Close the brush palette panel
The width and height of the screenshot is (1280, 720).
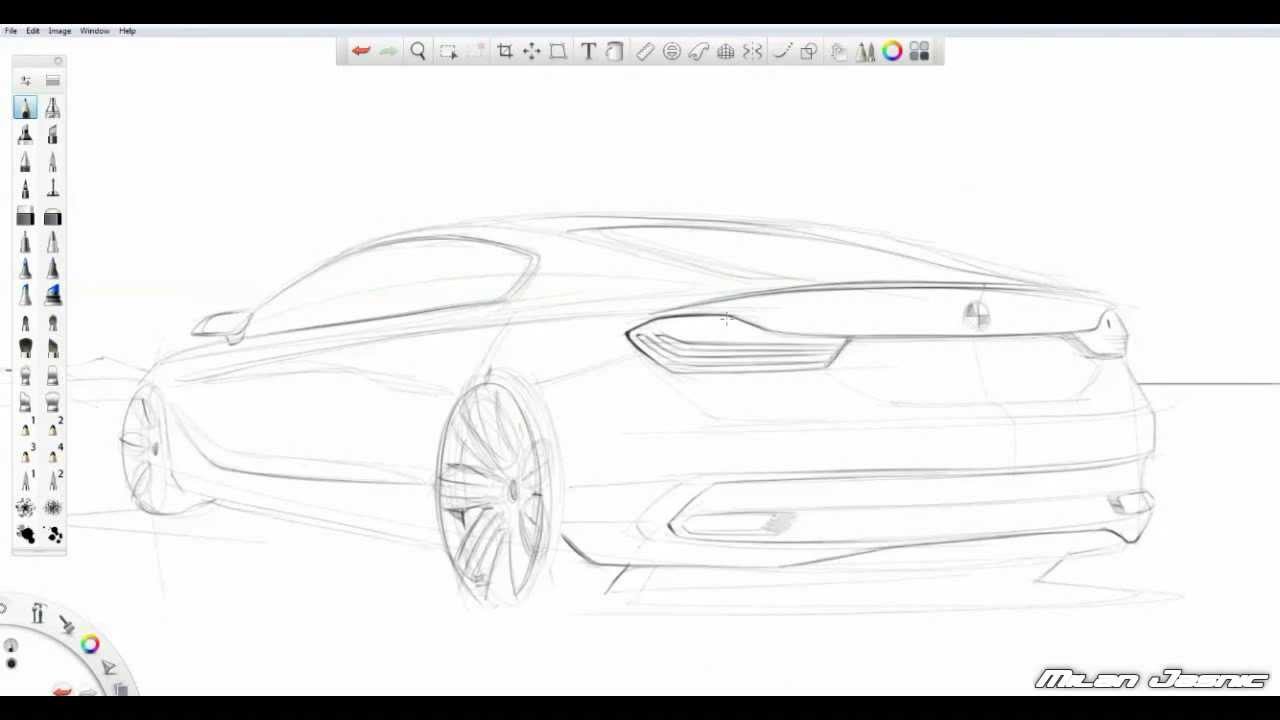(x=58, y=62)
